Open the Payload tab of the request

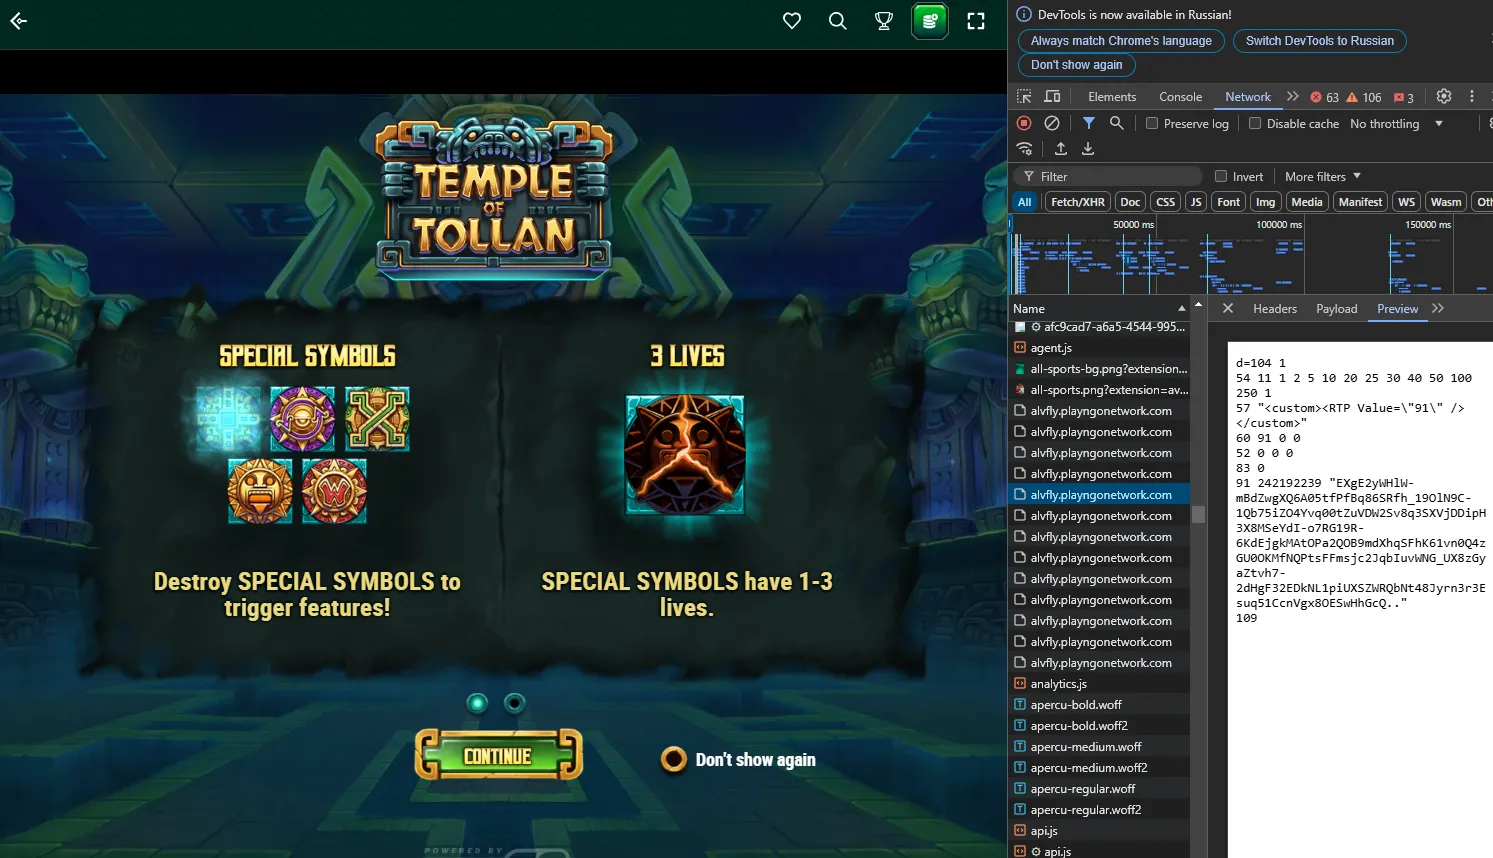(x=1337, y=309)
